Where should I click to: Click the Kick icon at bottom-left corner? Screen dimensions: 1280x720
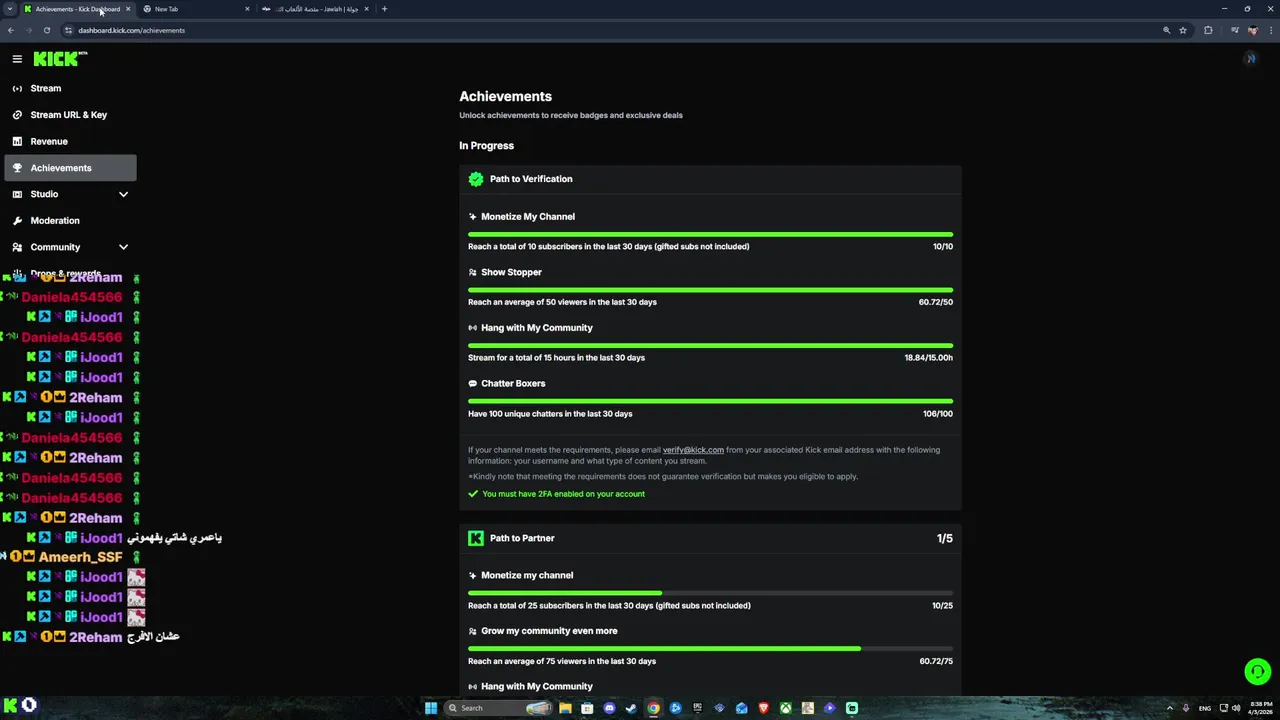pos(10,706)
